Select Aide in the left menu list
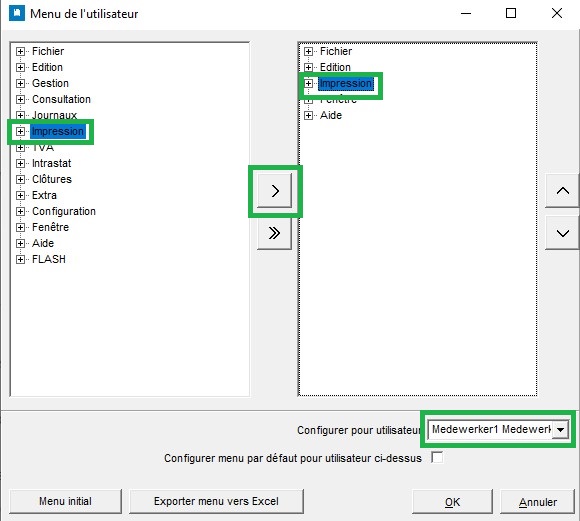This screenshot has height=521, width=580. (43, 243)
